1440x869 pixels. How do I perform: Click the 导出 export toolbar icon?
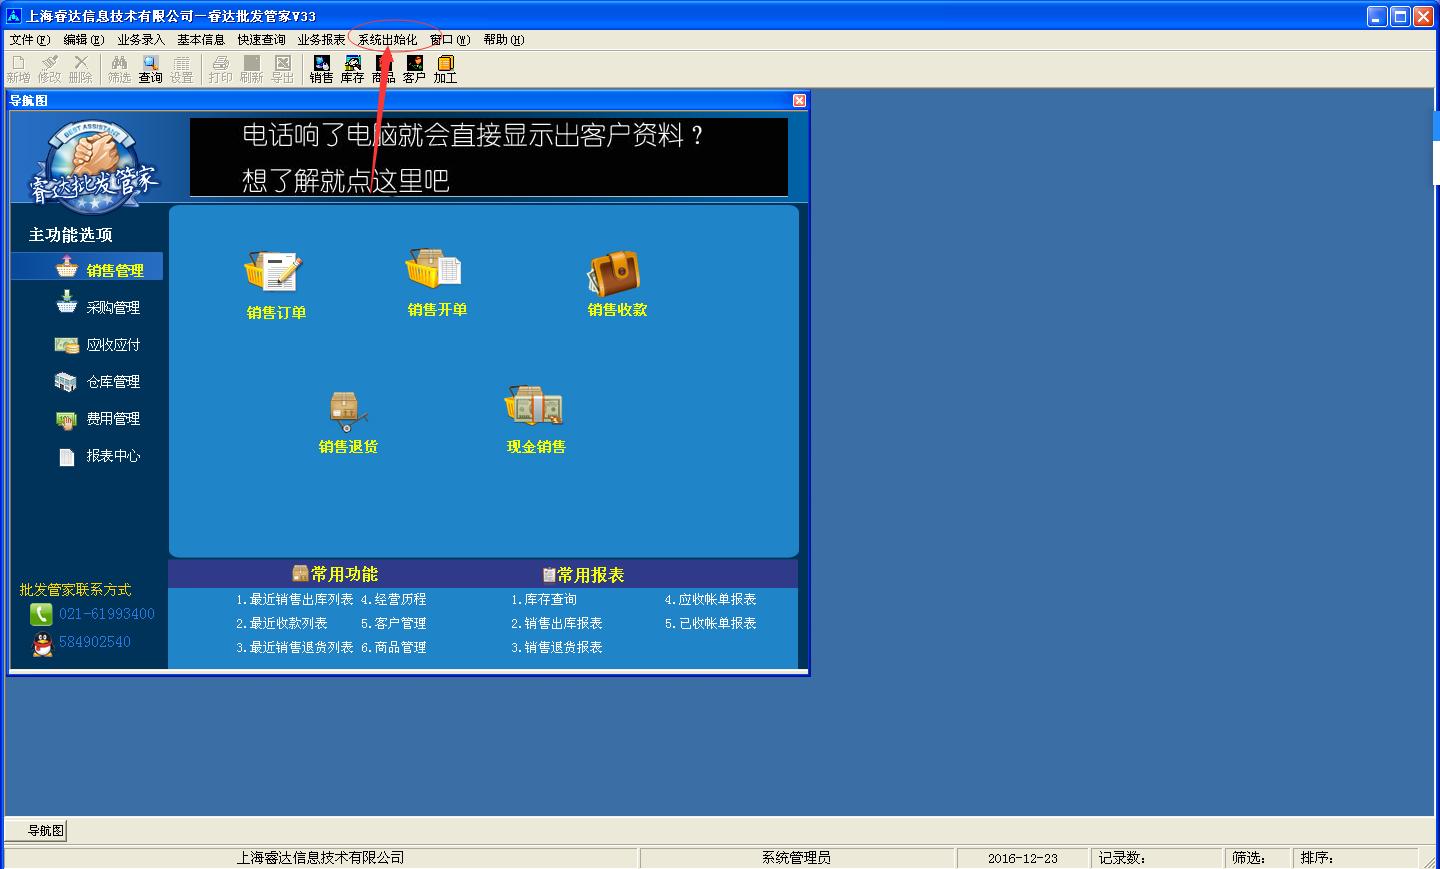282,69
